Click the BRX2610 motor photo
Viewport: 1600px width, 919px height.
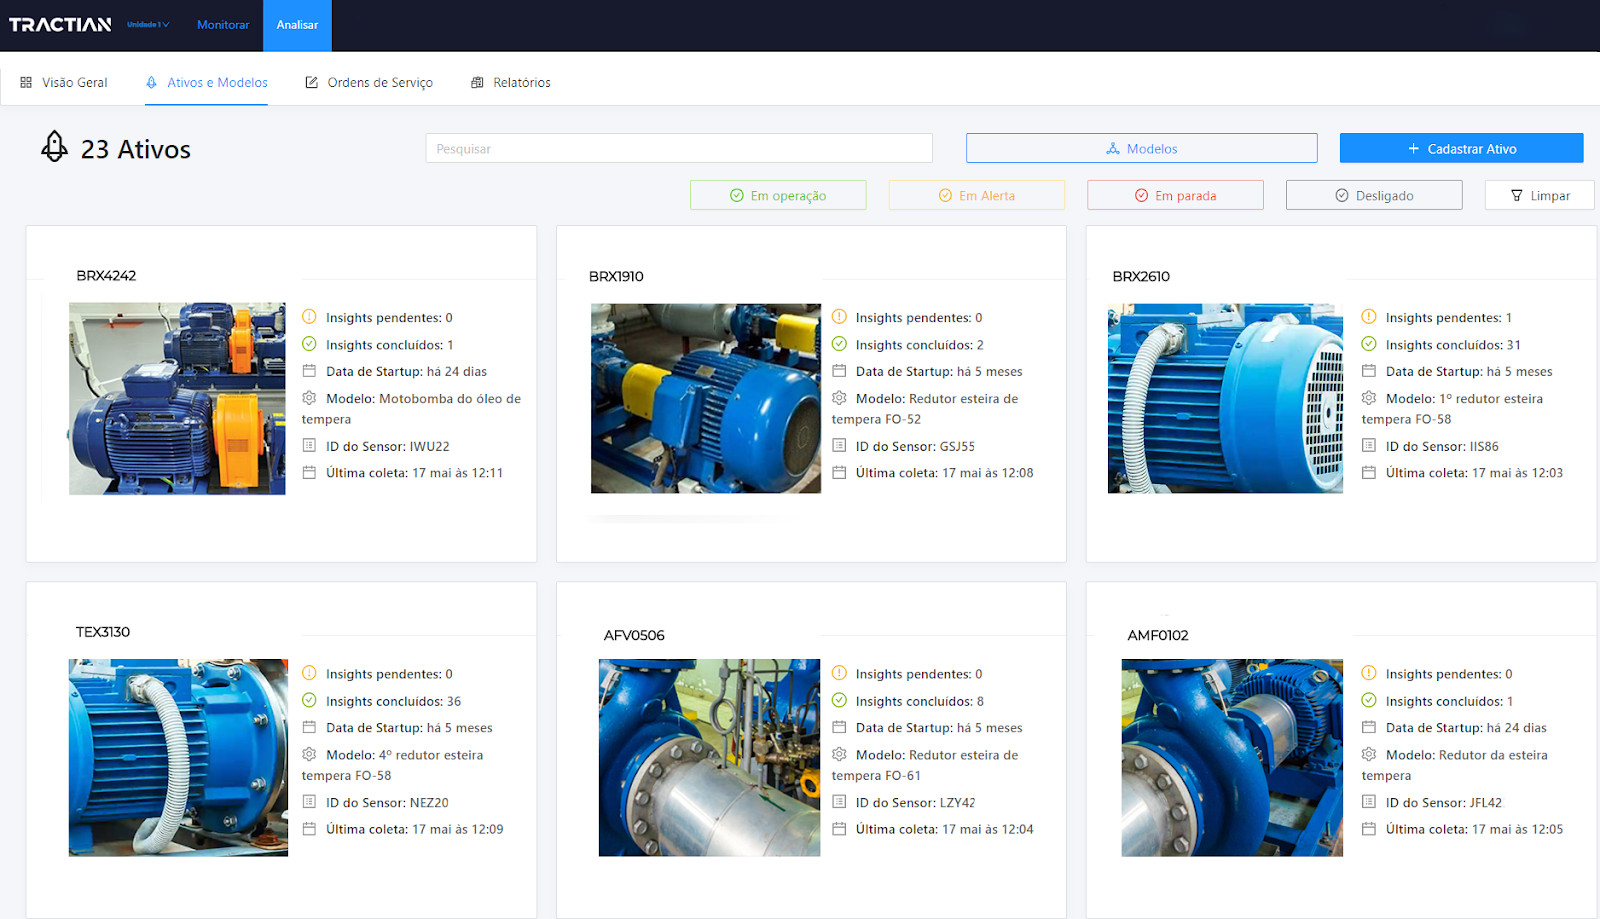[1225, 398]
